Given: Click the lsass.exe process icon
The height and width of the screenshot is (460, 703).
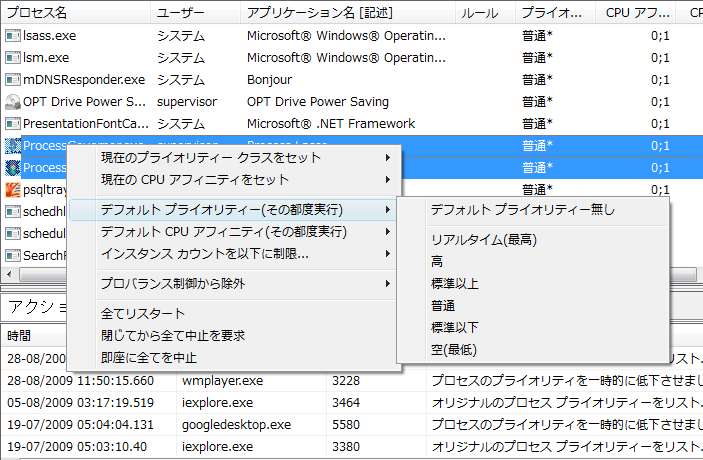Looking at the screenshot, I should 13,36.
